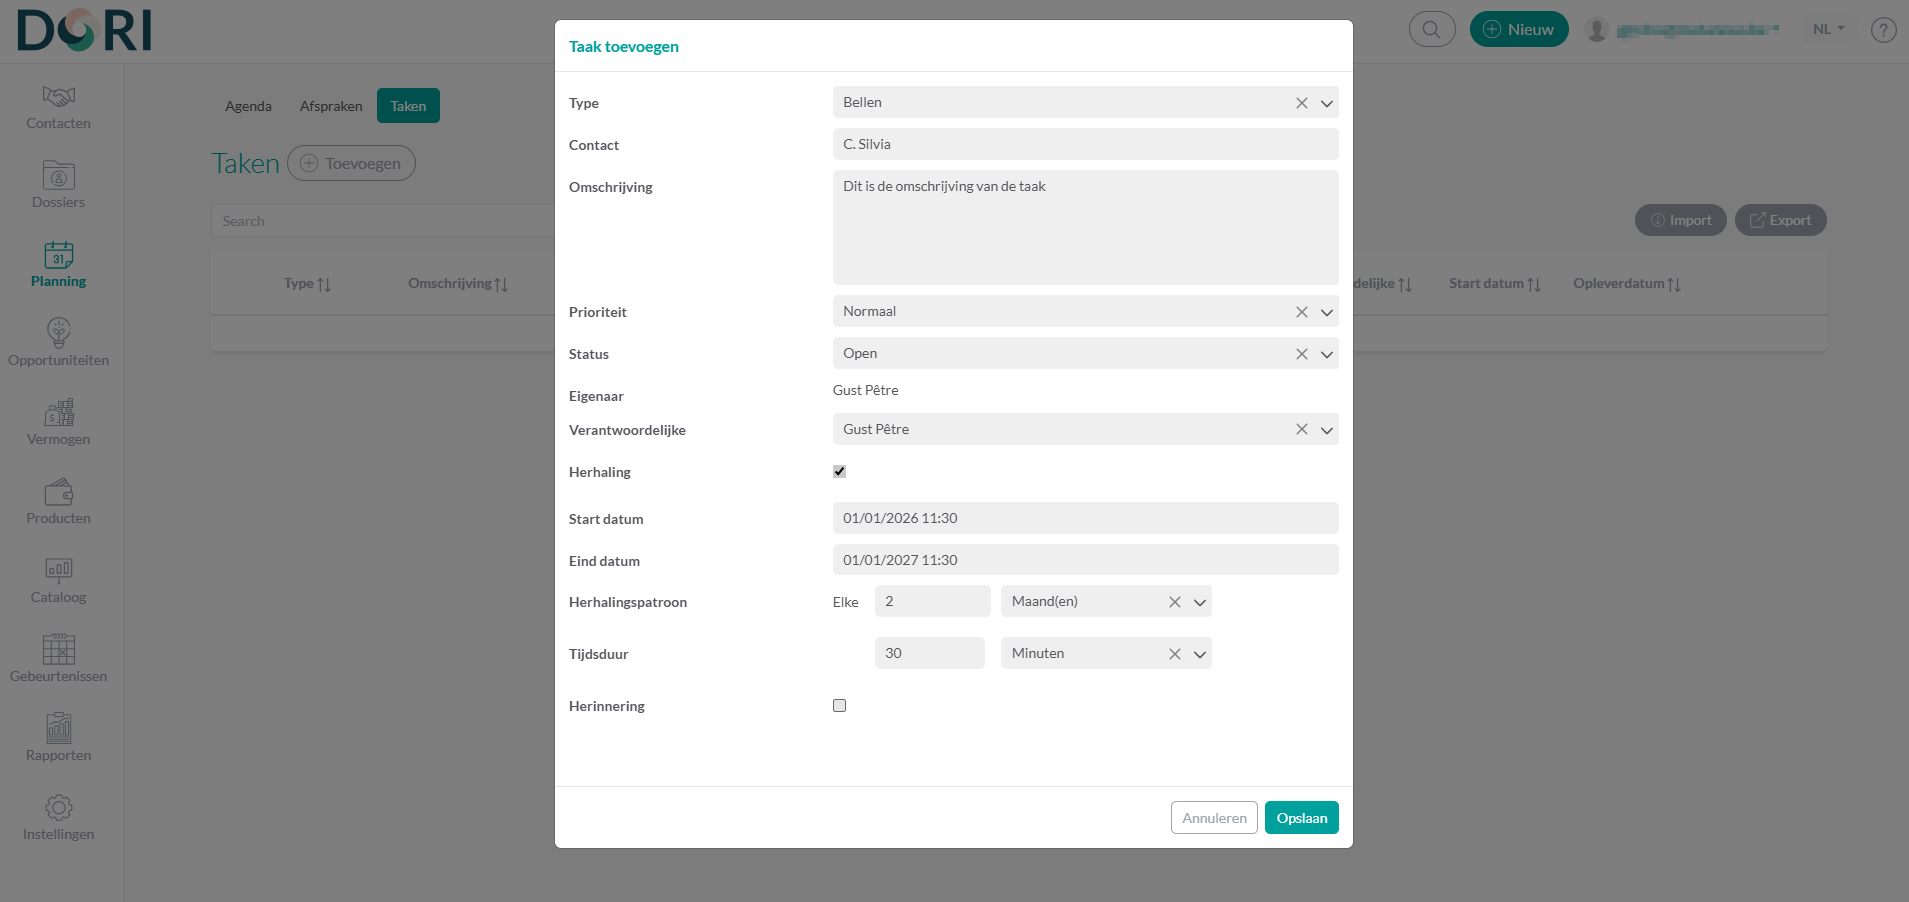Clear the Status field with the X
This screenshot has width=1909, height=902.
point(1301,354)
